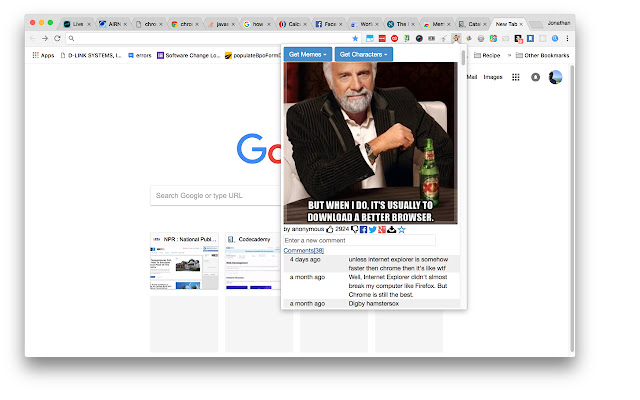The width and height of the screenshot is (640, 400).
Task: Open the NPR : National Publ... thumbnail
Action: 184,261
